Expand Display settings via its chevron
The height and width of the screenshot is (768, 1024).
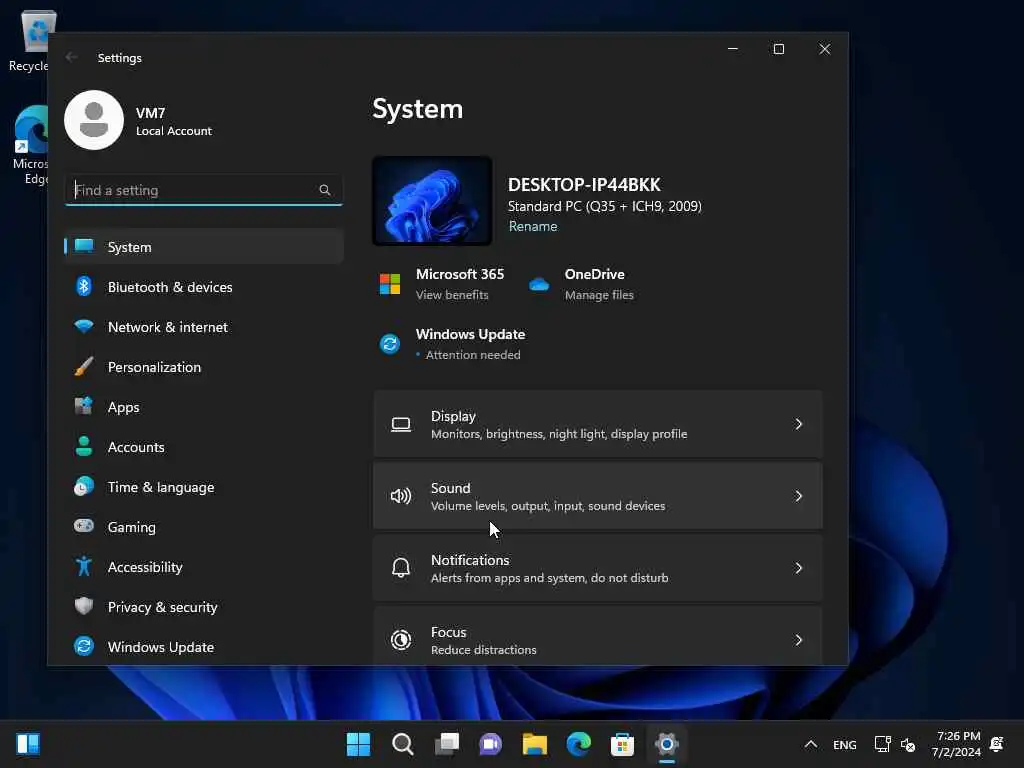tap(798, 424)
